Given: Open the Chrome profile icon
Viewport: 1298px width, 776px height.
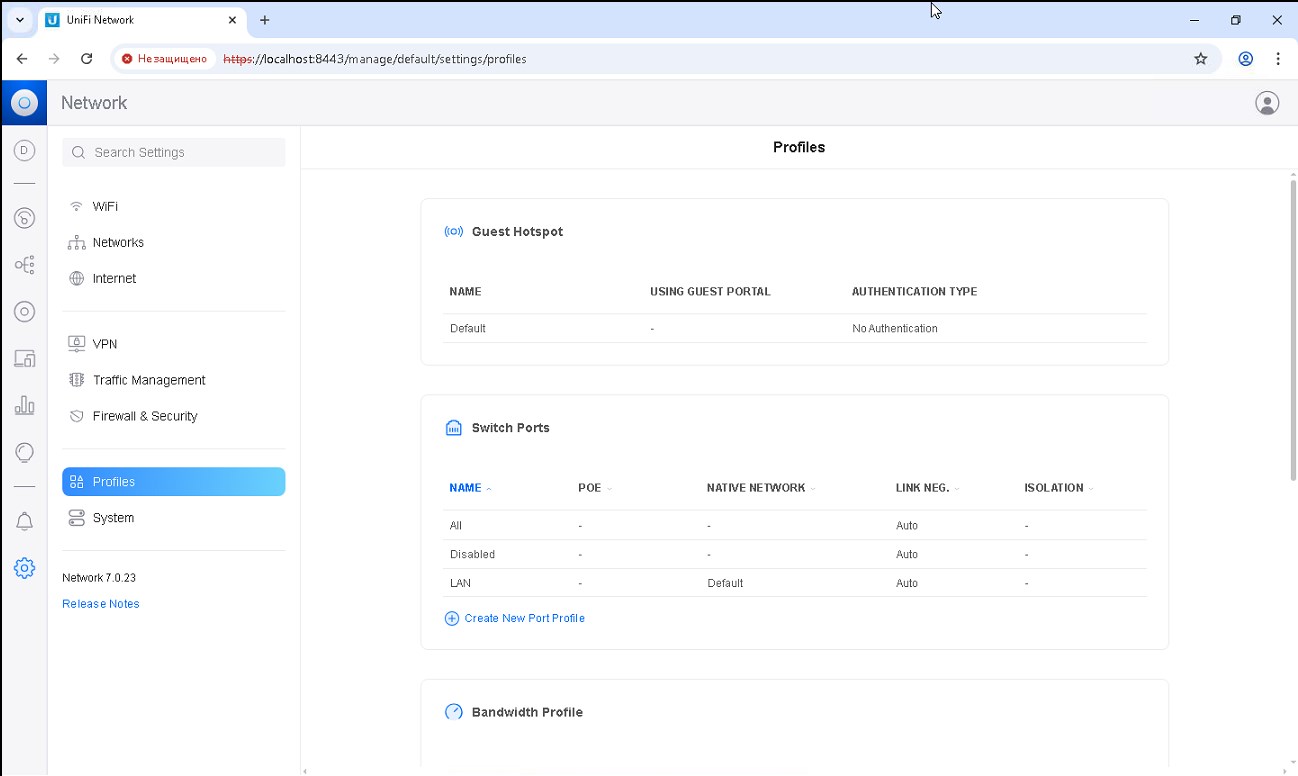Looking at the screenshot, I should [x=1246, y=59].
